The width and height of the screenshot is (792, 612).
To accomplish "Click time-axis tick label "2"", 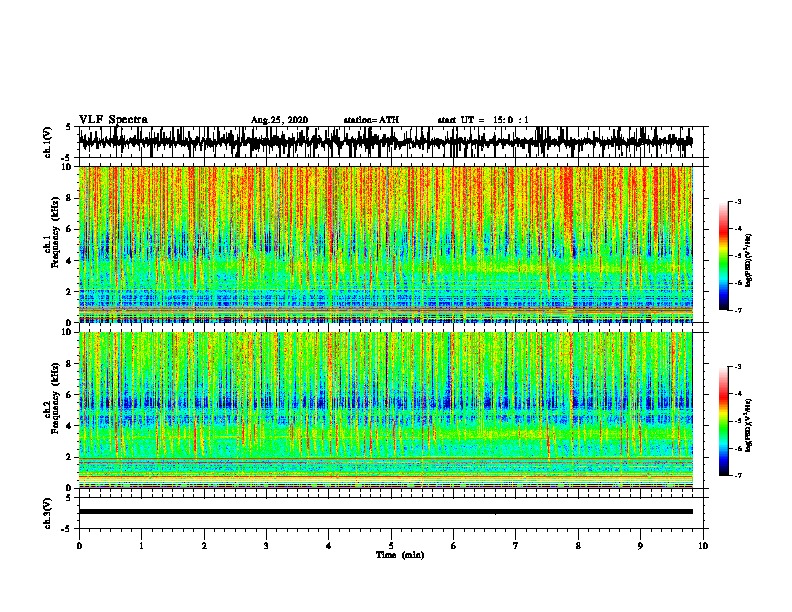I will click(x=204, y=546).
